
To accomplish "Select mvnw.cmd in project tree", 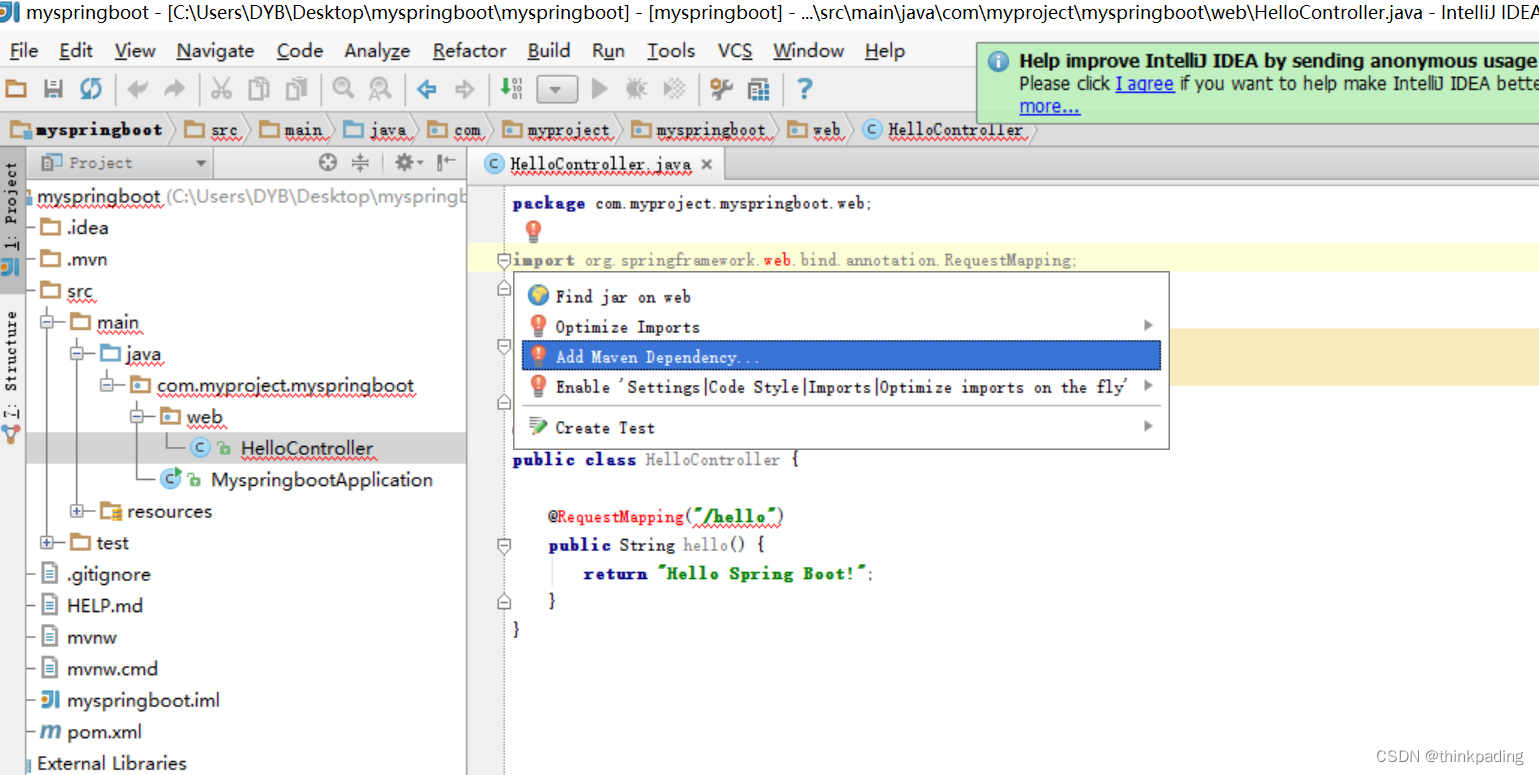I will tap(112, 668).
